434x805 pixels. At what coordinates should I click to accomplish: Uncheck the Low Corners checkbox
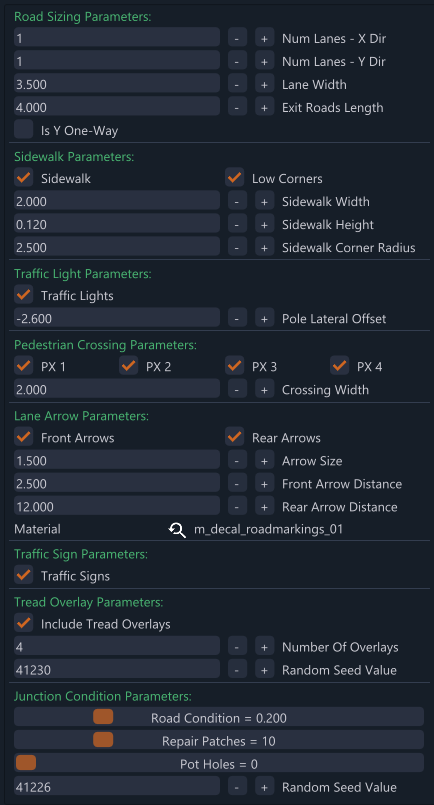(235, 178)
